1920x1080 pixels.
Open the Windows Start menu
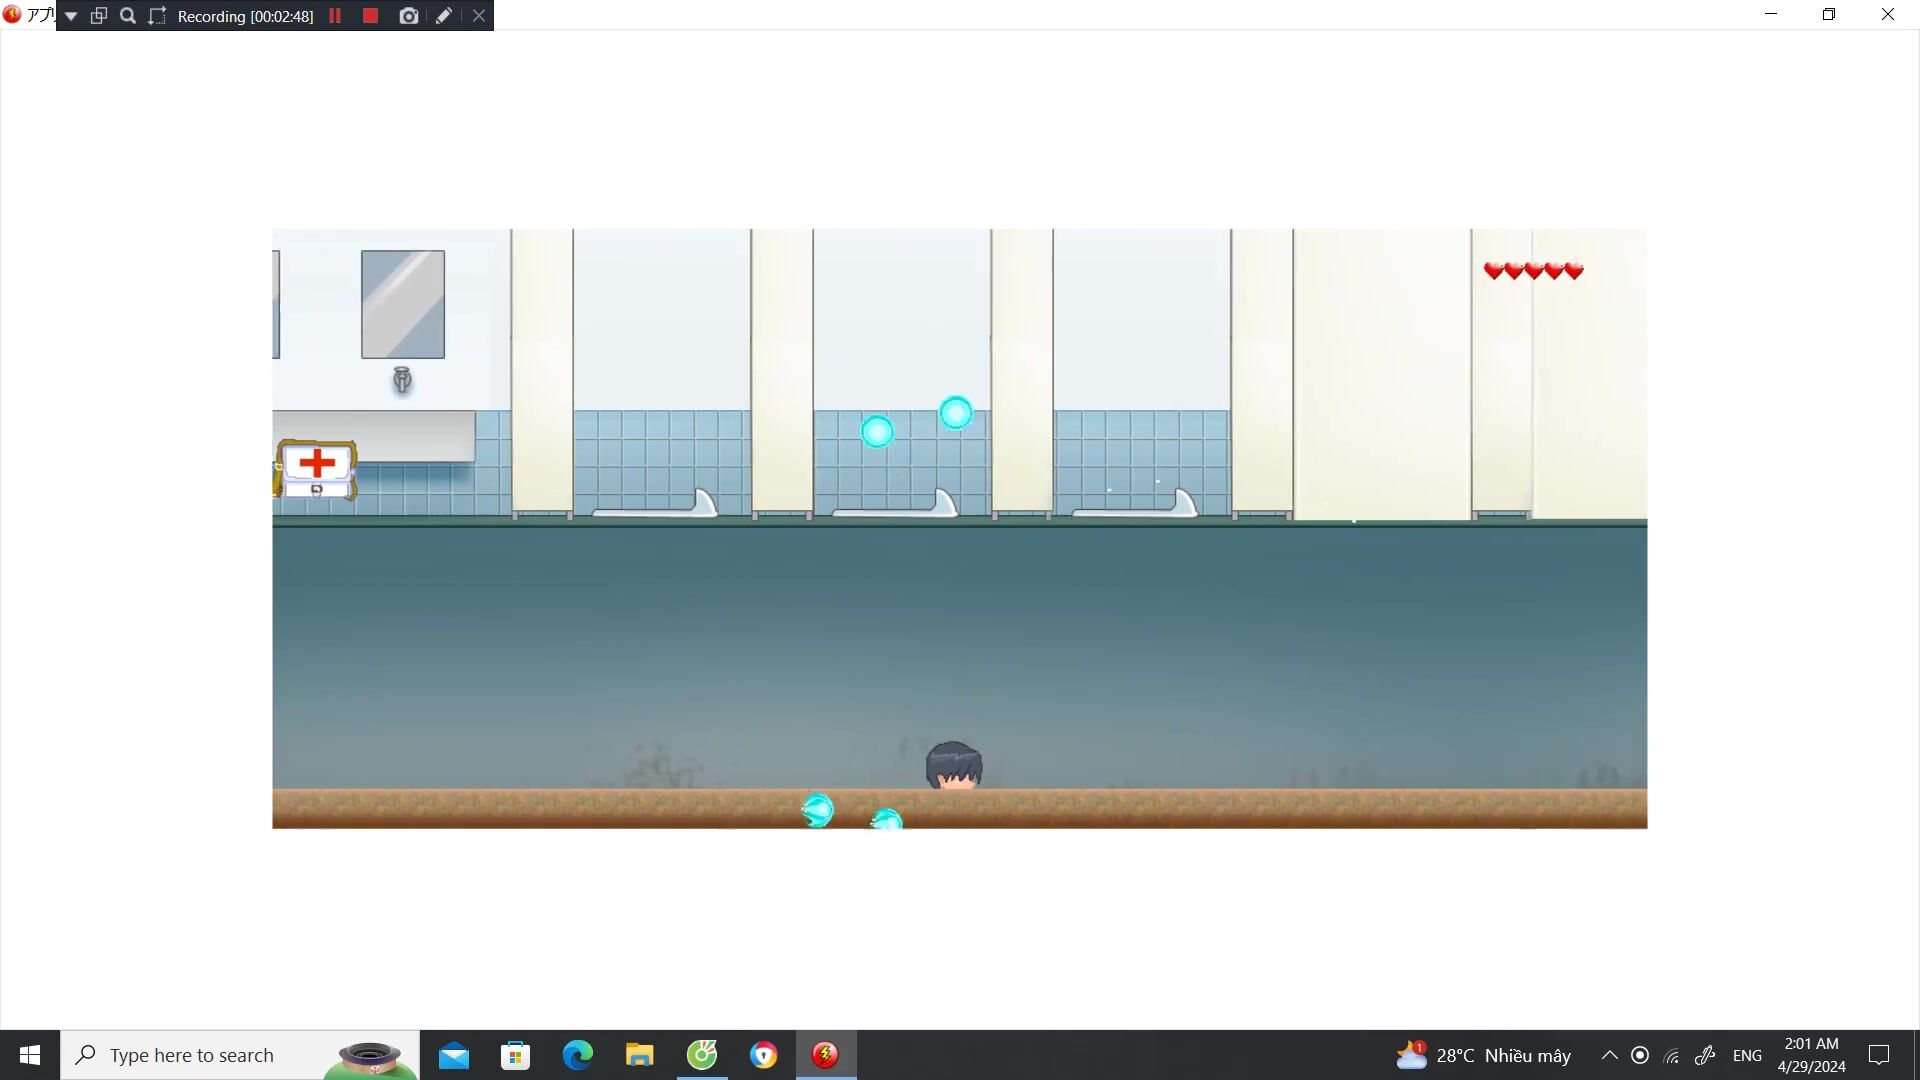coord(30,1055)
